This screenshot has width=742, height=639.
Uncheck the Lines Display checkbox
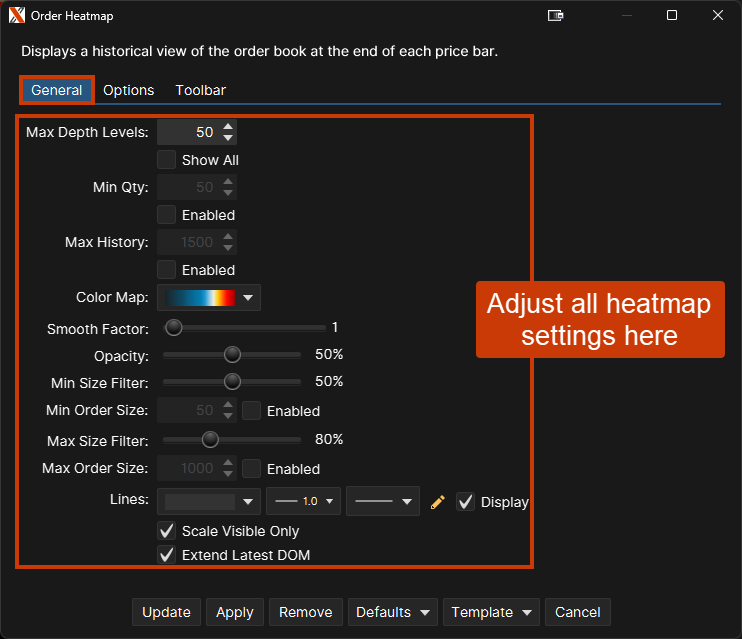pos(466,502)
